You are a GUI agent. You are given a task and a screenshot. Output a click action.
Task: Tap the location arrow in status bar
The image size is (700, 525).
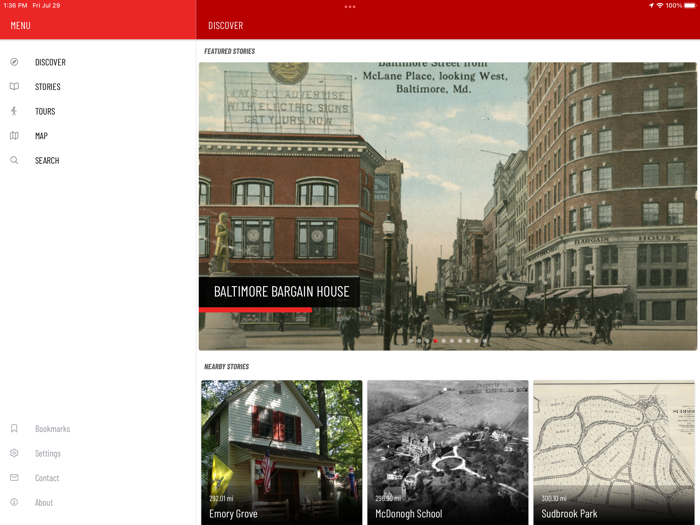[x=651, y=5]
